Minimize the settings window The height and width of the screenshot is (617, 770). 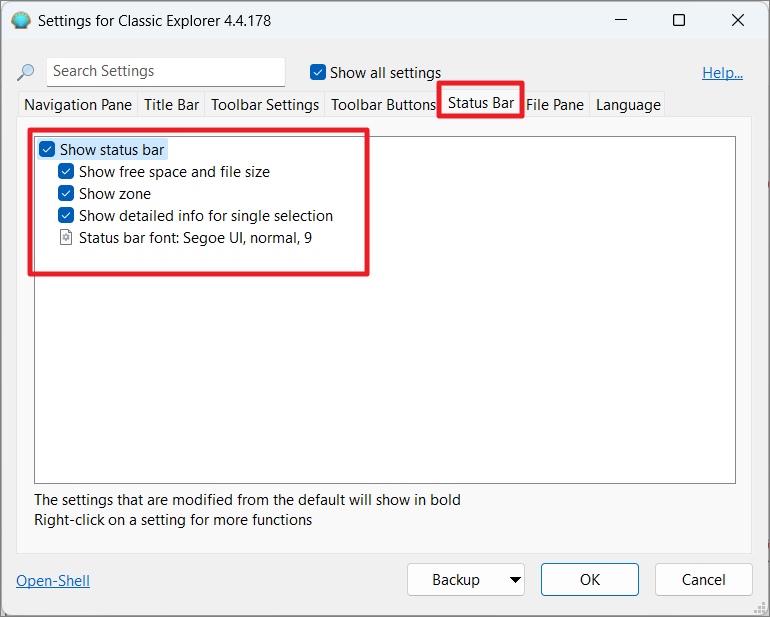coord(621,20)
